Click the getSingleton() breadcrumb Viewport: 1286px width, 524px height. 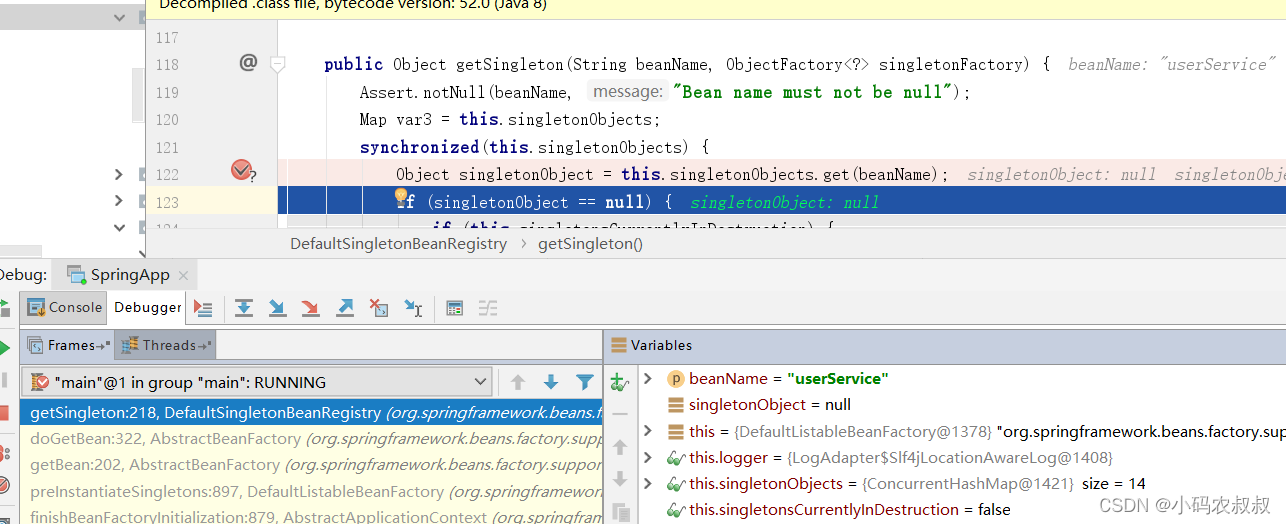(590, 243)
